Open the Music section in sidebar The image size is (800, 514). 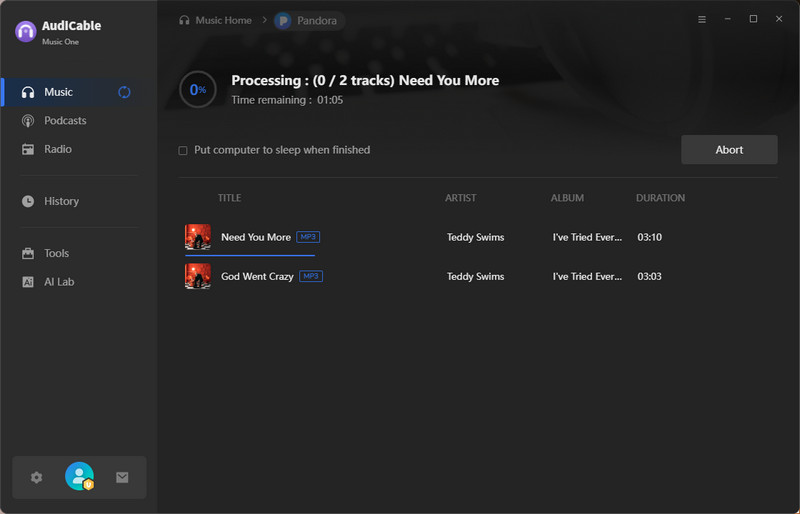tap(79, 92)
